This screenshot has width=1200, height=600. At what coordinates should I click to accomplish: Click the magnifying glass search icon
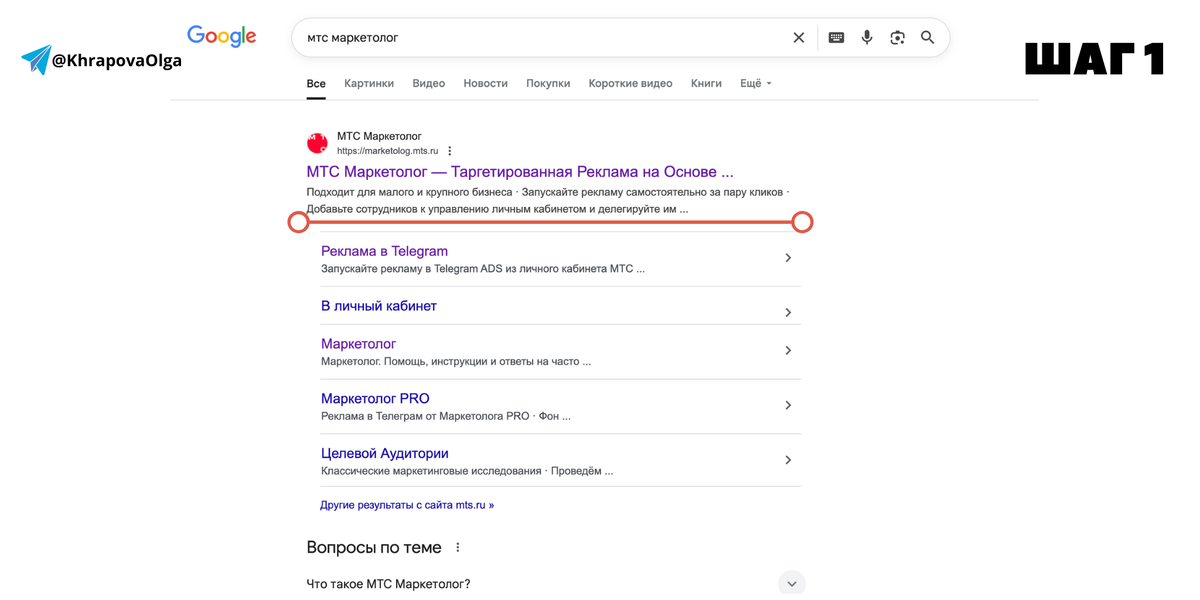pos(928,38)
